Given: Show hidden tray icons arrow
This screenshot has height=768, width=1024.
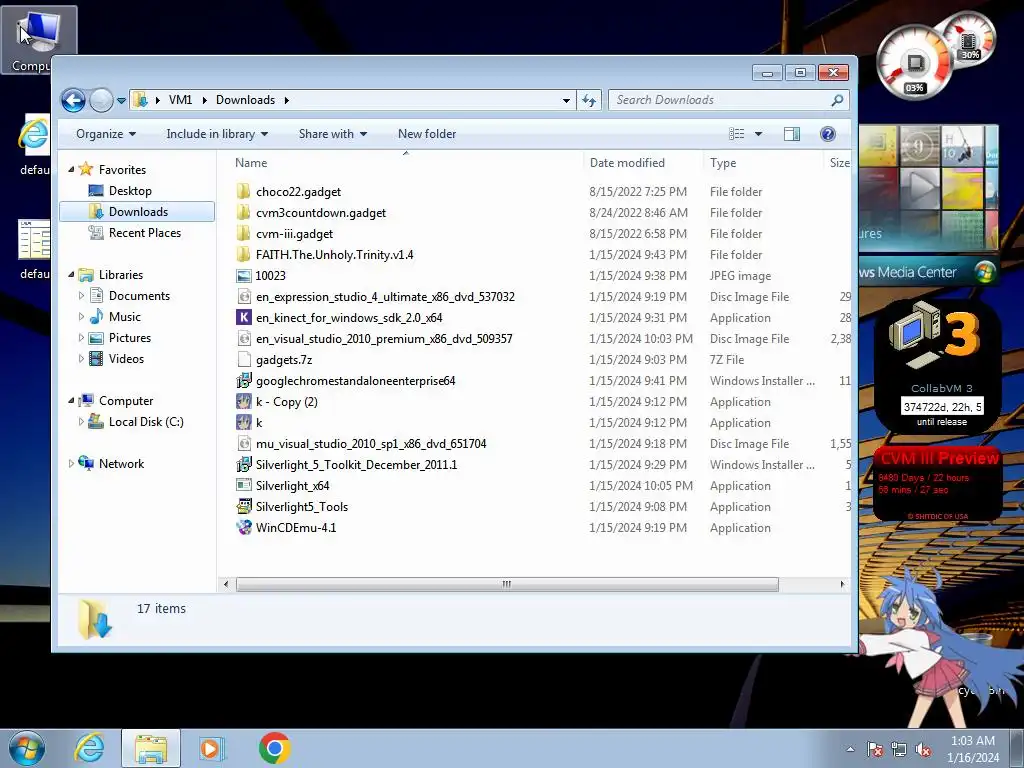Looking at the screenshot, I should [x=850, y=750].
